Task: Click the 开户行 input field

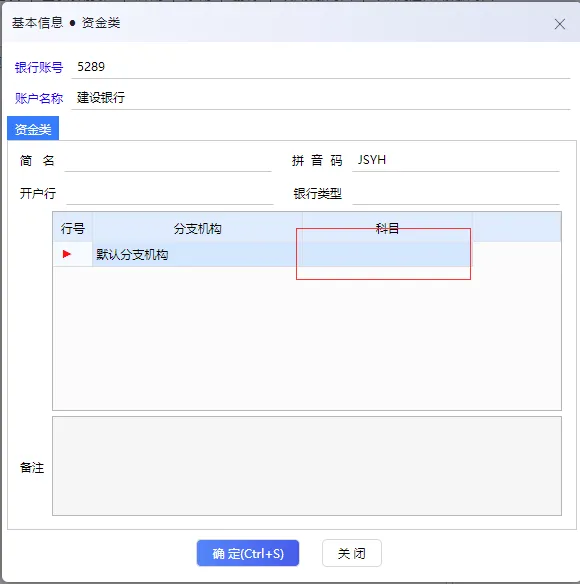Action: pos(169,194)
